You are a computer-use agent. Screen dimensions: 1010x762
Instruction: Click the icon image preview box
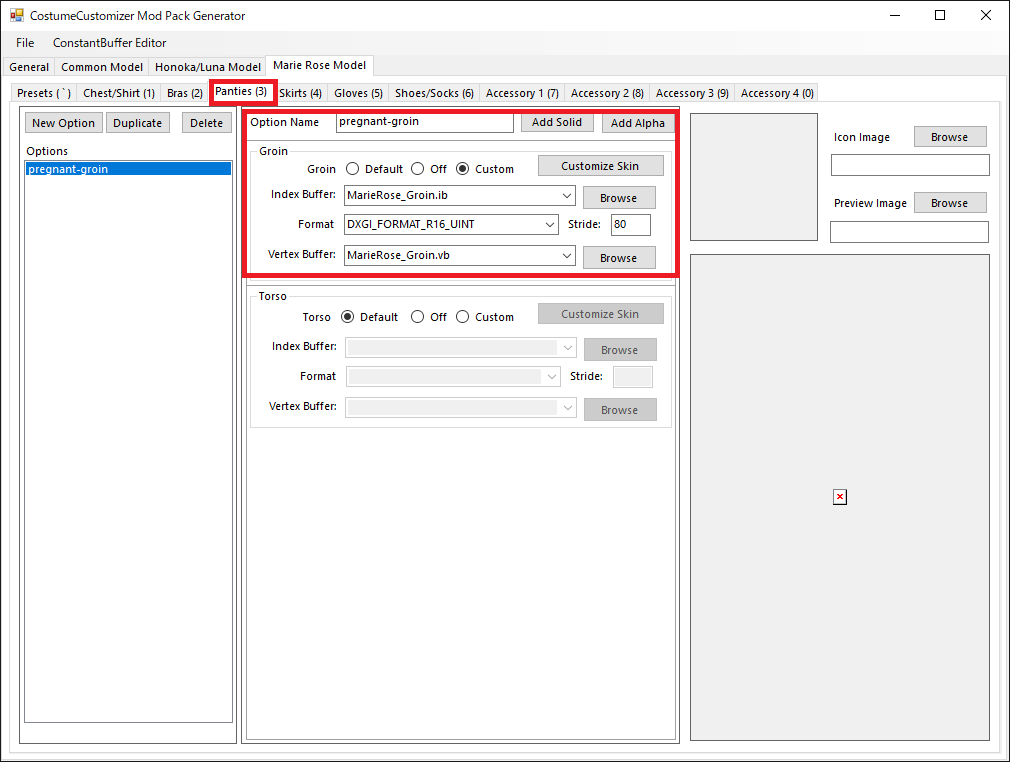[x=754, y=177]
